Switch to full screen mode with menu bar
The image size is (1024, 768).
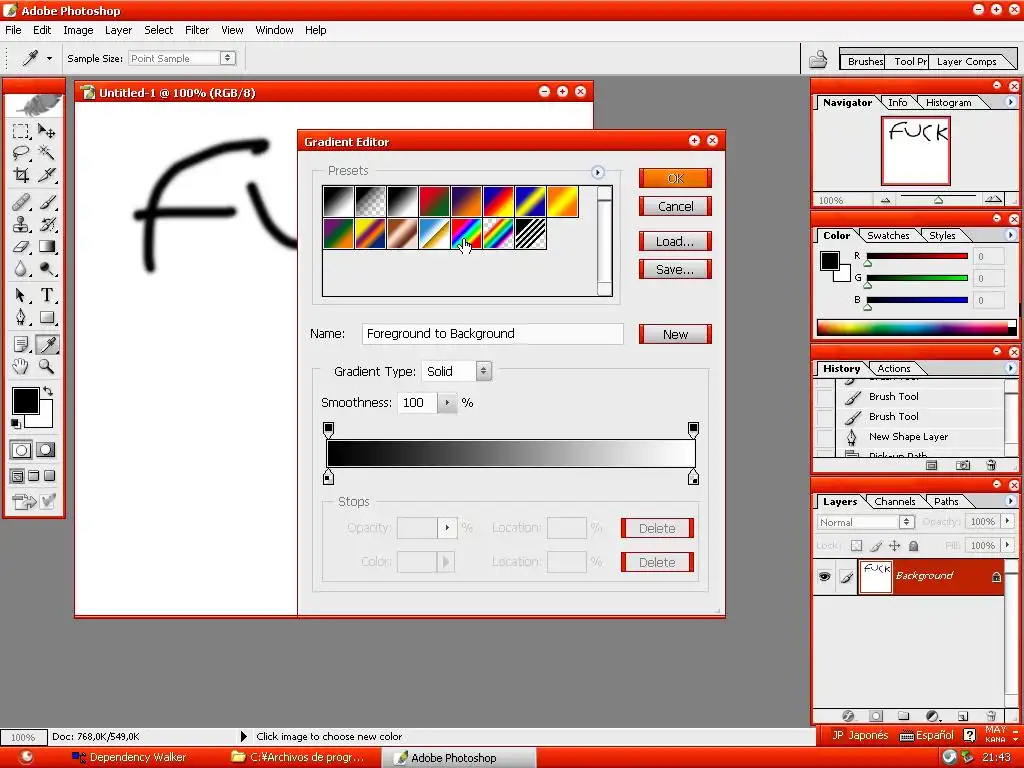[34, 476]
